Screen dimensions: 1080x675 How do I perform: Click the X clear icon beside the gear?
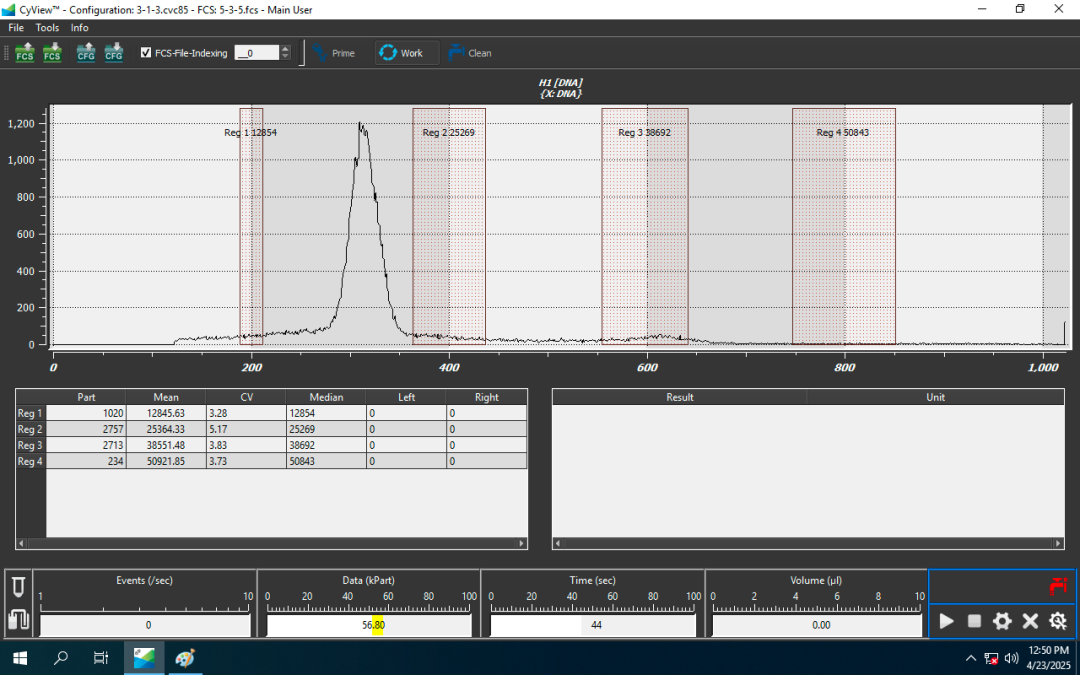(x=1030, y=621)
